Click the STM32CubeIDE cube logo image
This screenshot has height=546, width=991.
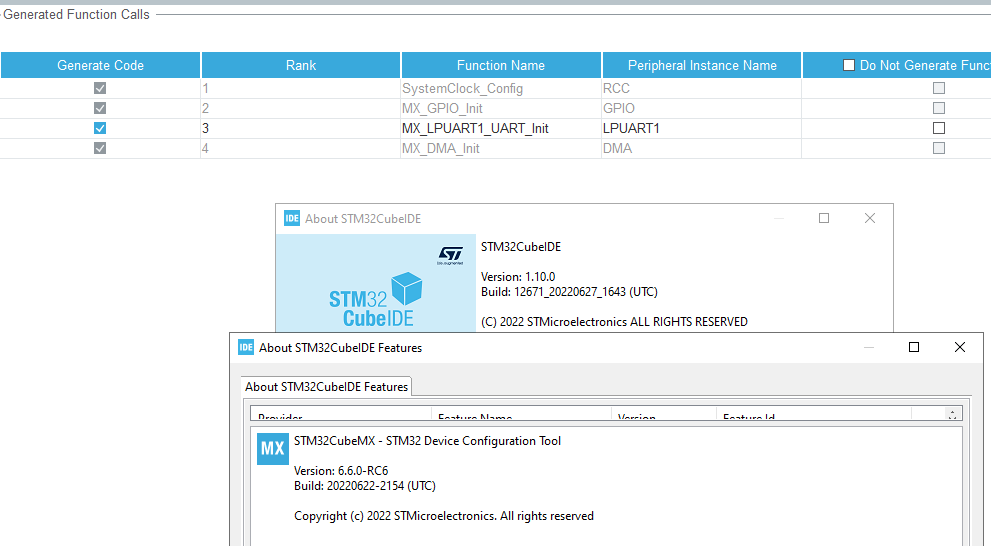[x=376, y=299]
